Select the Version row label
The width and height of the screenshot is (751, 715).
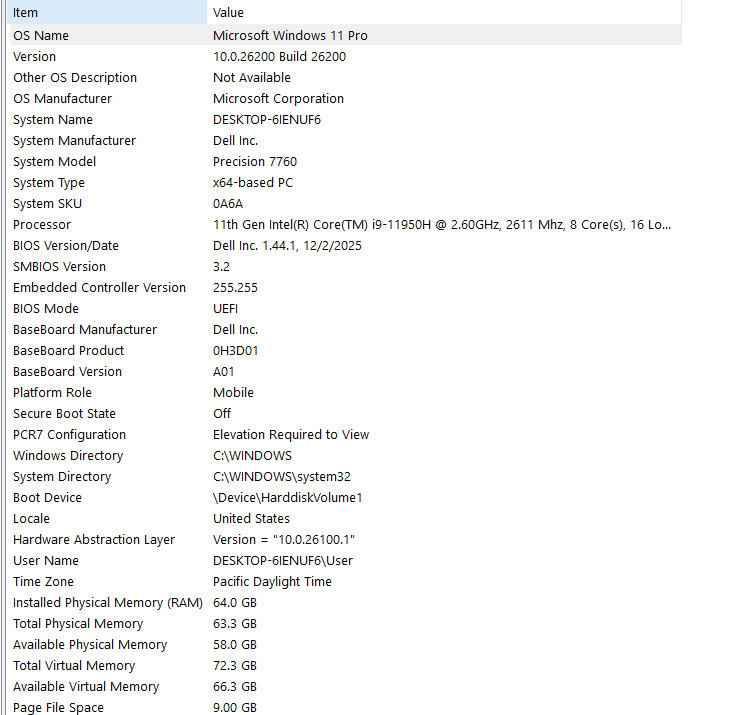34,57
